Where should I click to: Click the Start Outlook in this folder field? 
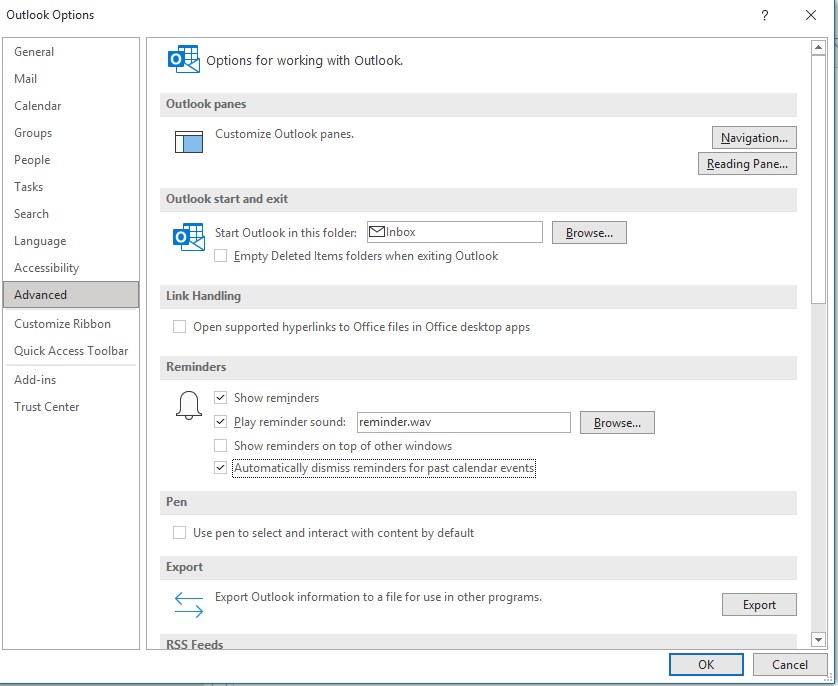pyautogui.click(x=455, y=232)
